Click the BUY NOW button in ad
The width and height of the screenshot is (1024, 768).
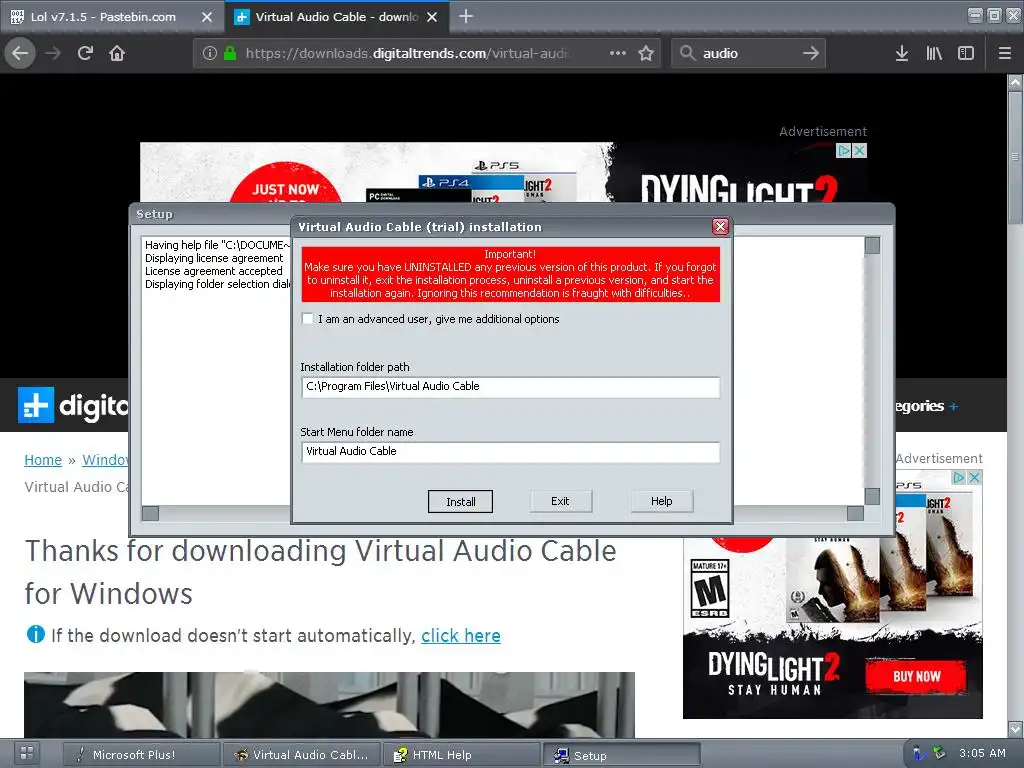point(916,677)
